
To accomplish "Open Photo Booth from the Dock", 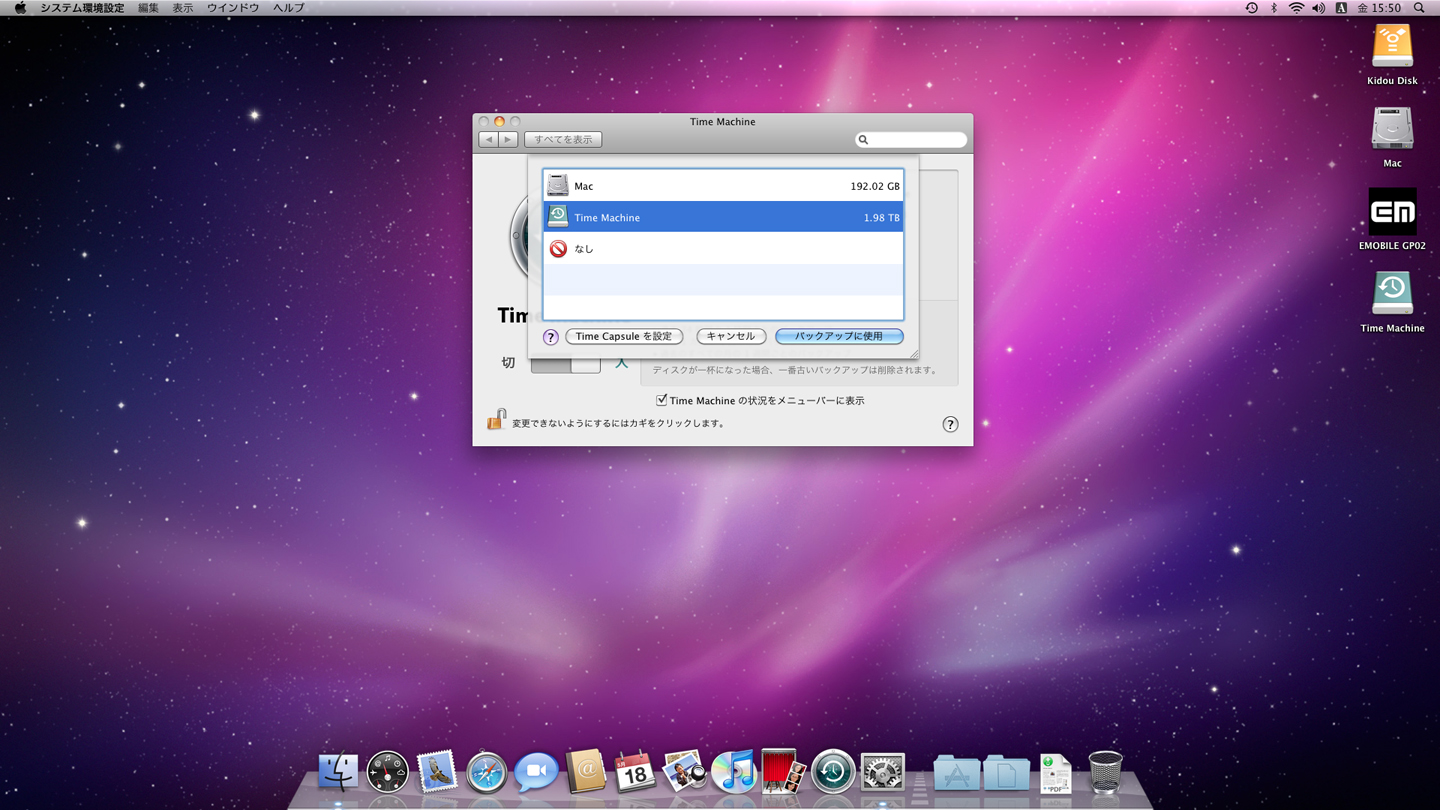I will [x=783, y=772].
